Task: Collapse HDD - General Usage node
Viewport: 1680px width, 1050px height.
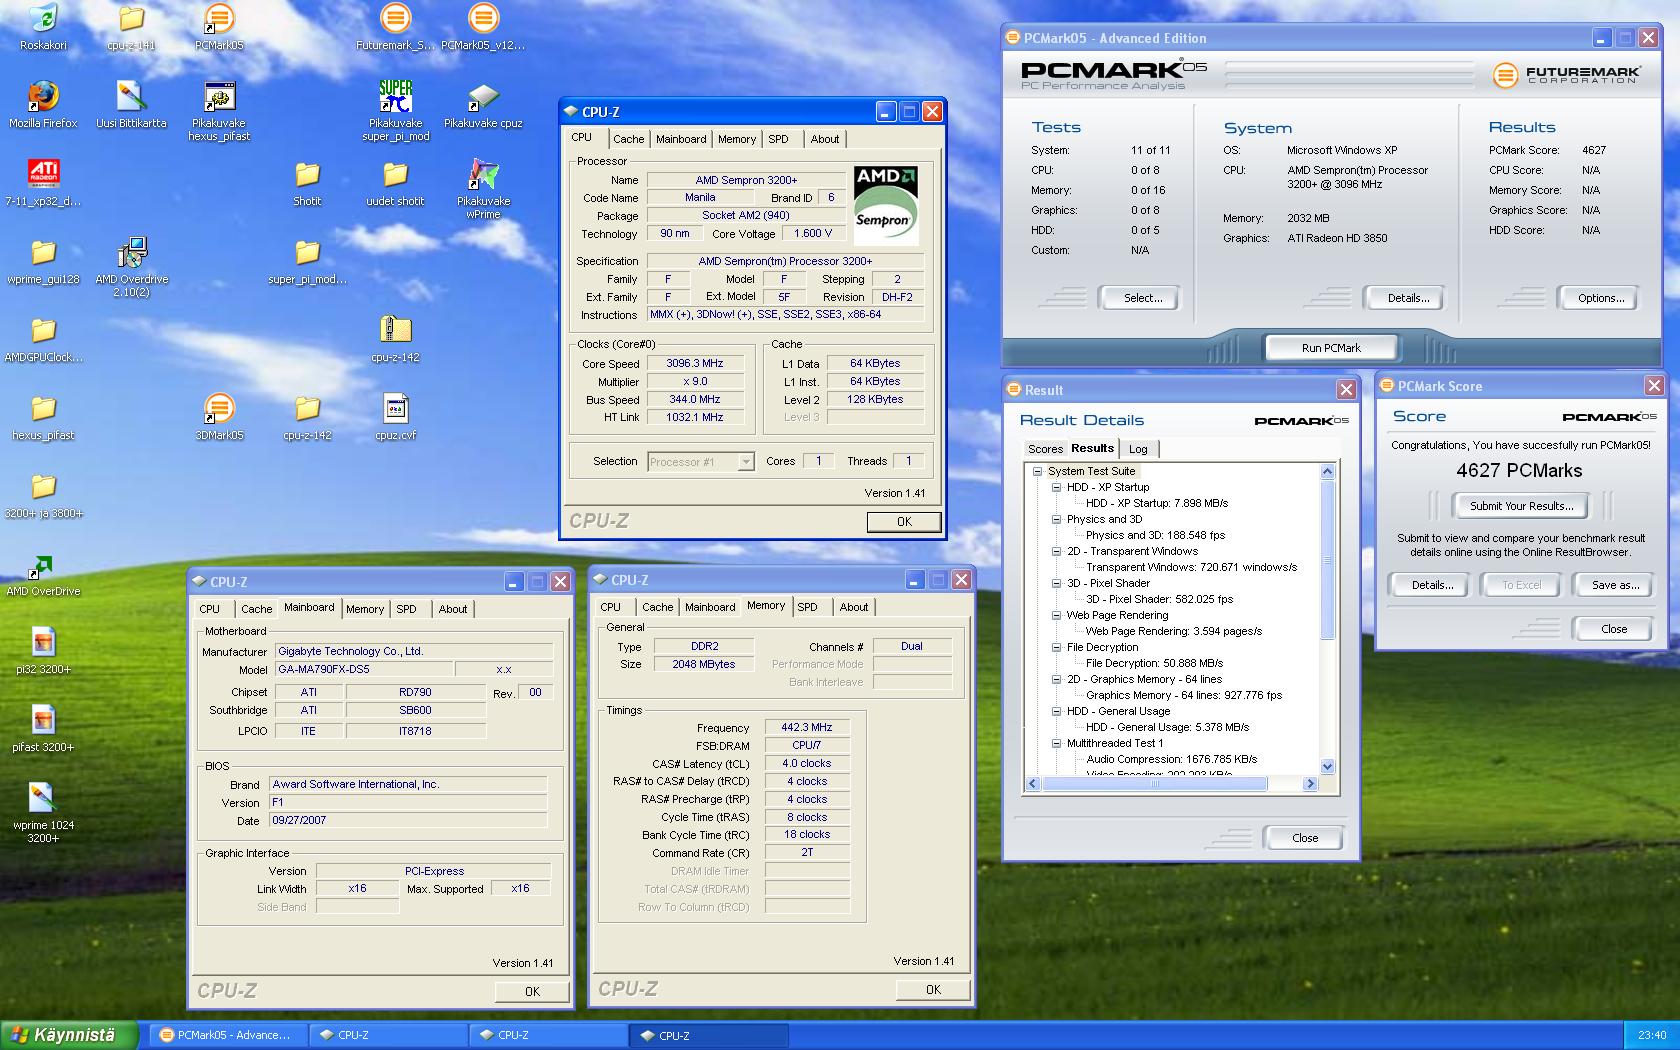Action: [1056, 711]
